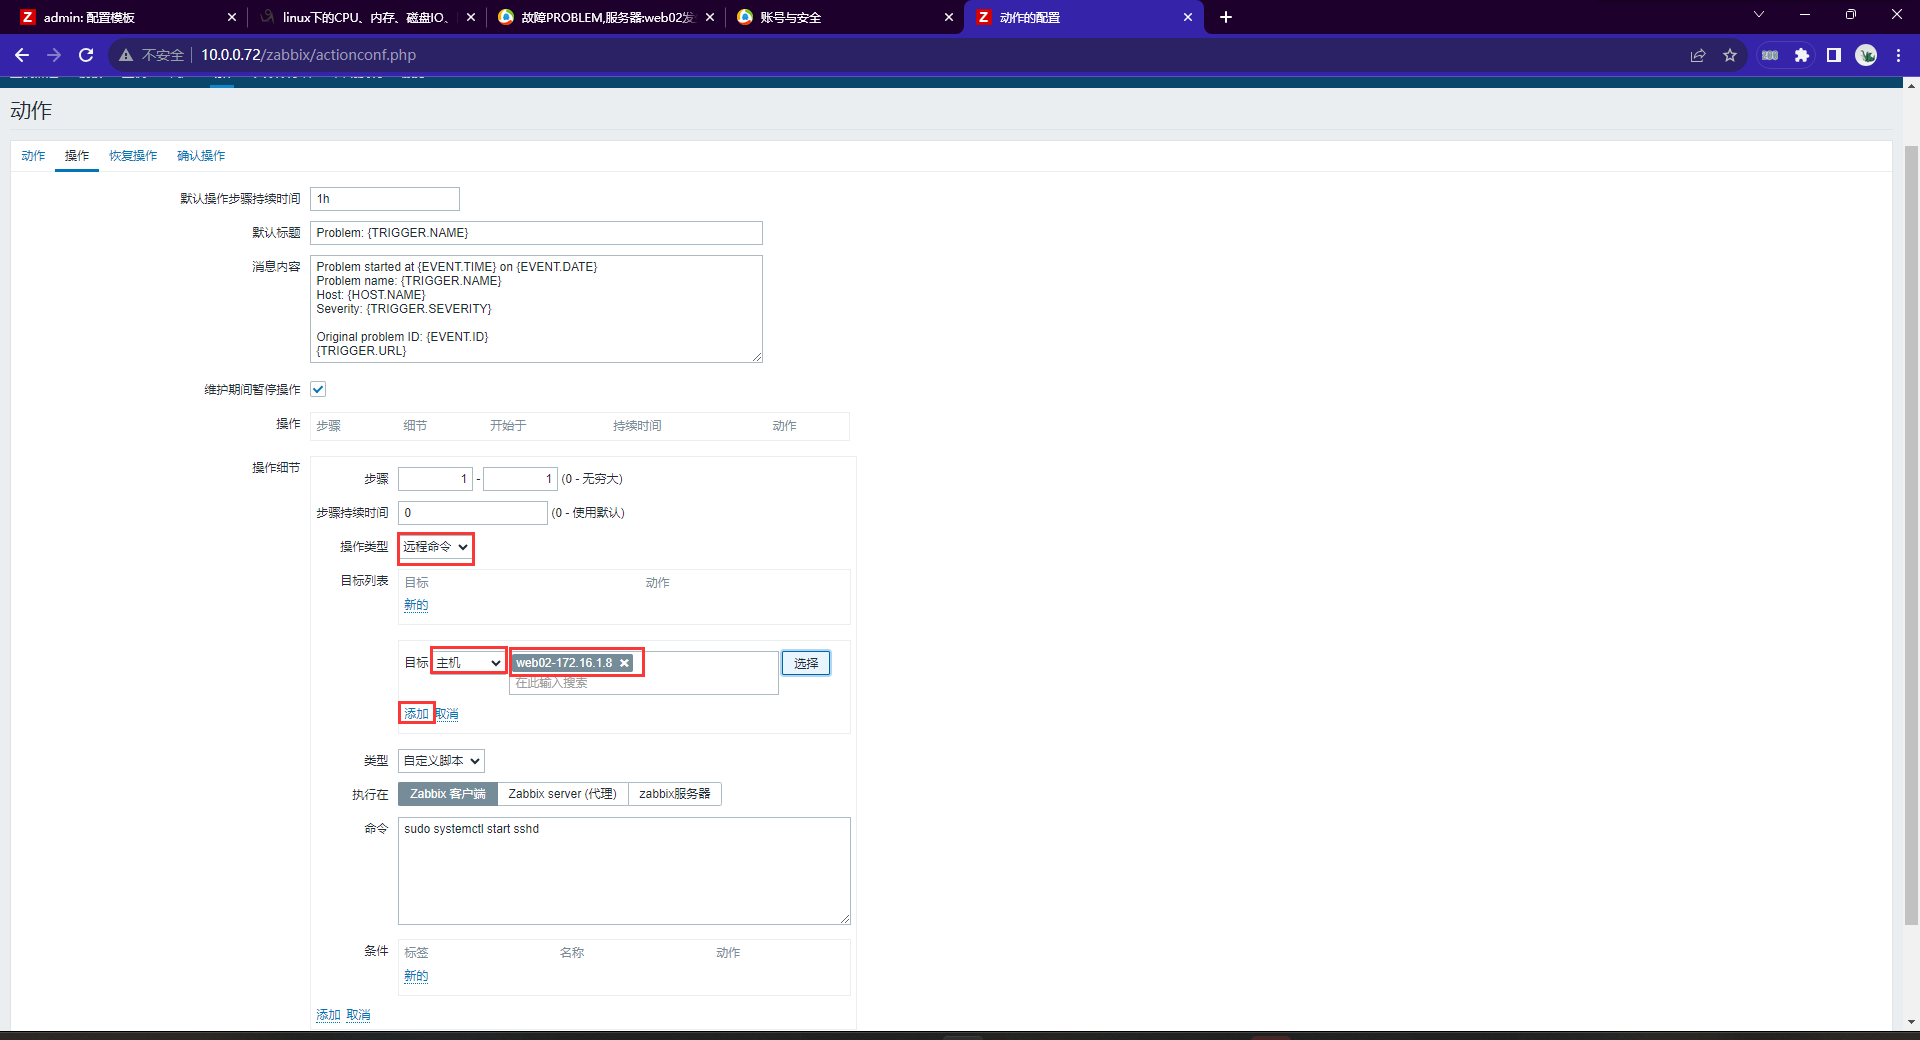This screenshot has height=1040, width=1920.
Task: Select zabbix服务器 execution option
Action: point(675,794)
